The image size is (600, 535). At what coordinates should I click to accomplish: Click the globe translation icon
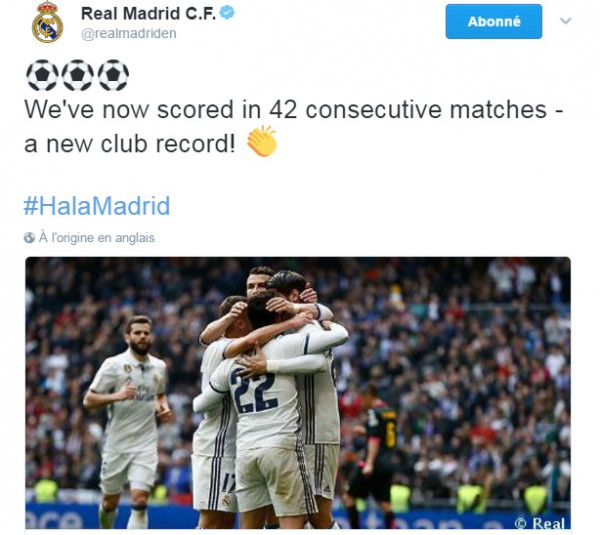29,238
